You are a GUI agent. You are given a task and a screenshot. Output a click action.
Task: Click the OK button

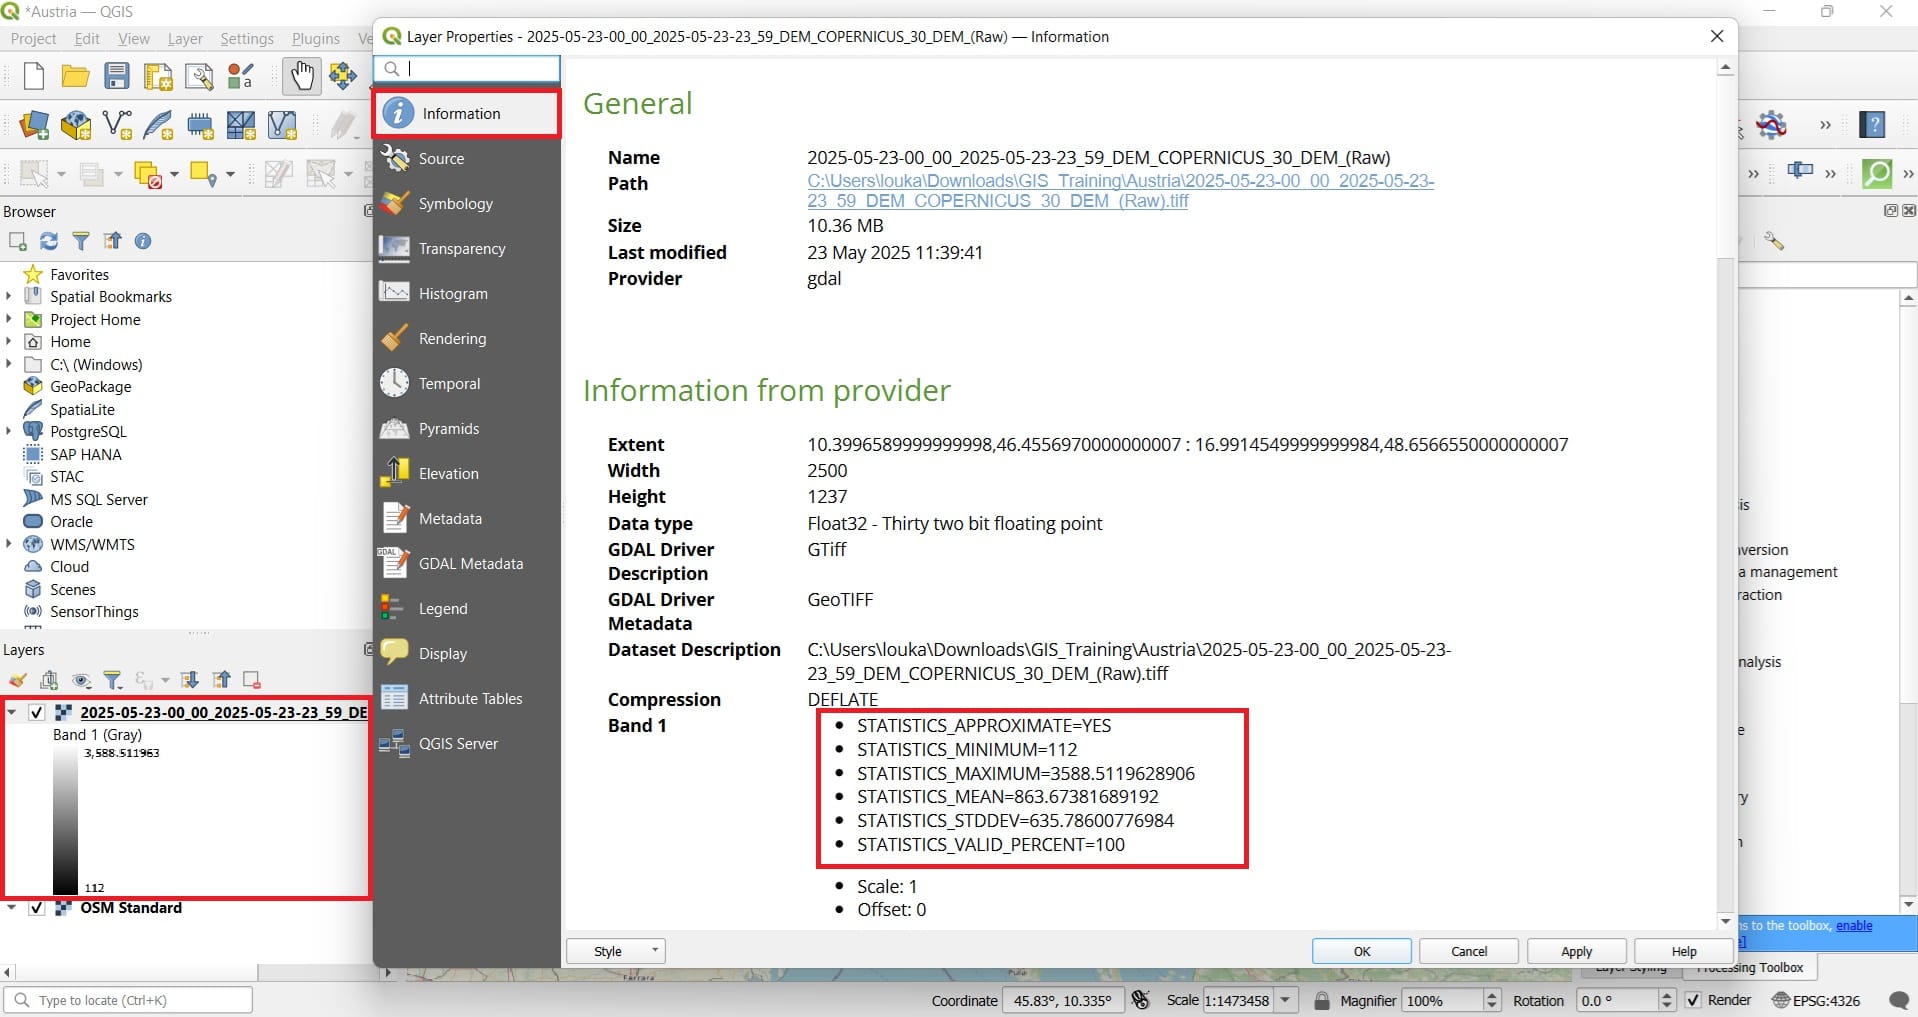pyautogui.click(x=1362, y=951)
